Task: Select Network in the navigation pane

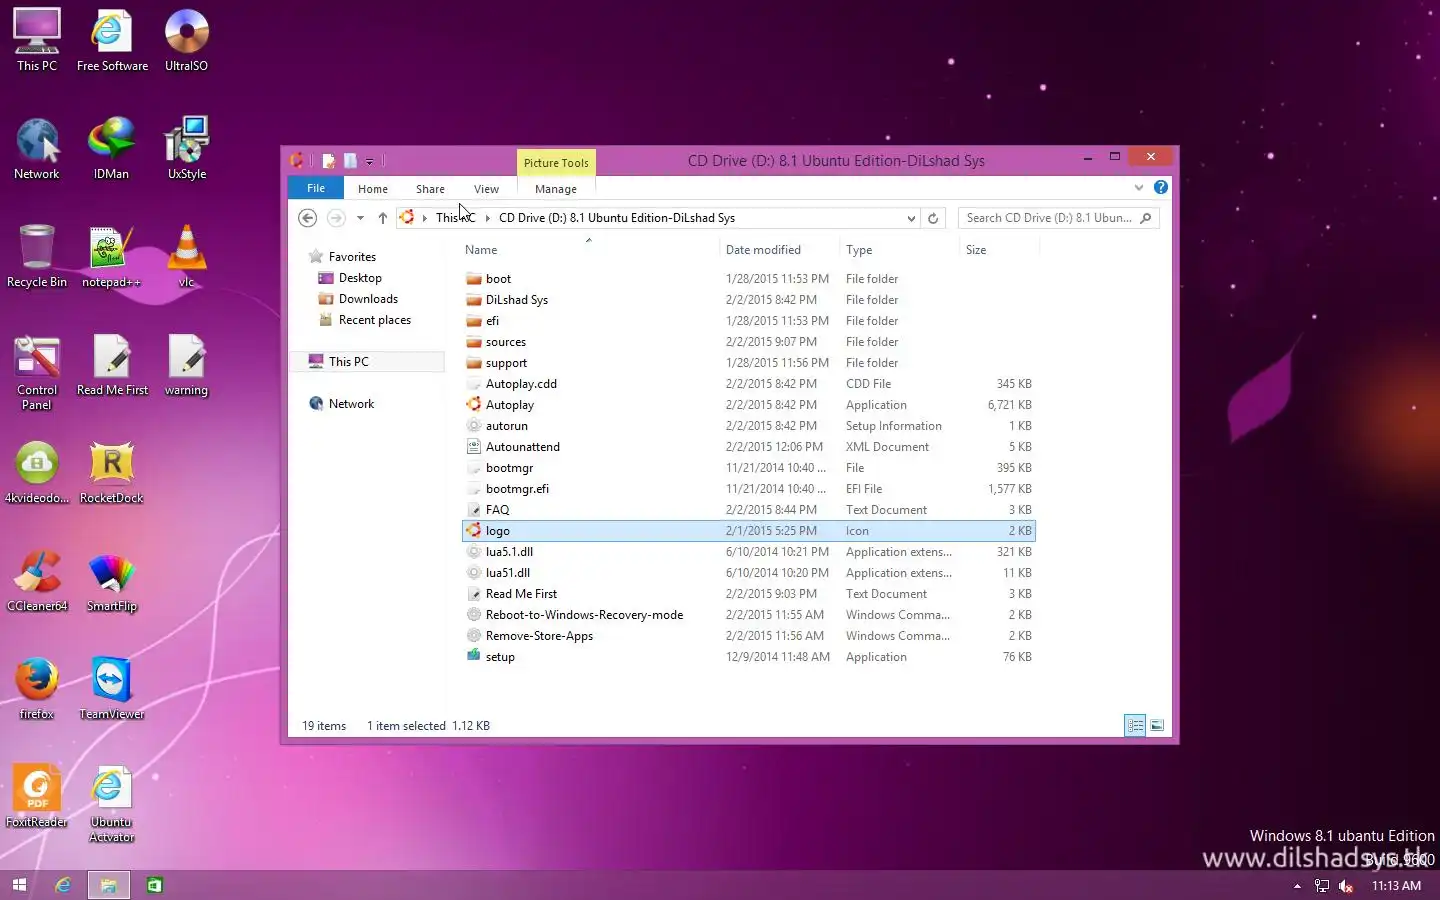Action: tap(351, 404)
